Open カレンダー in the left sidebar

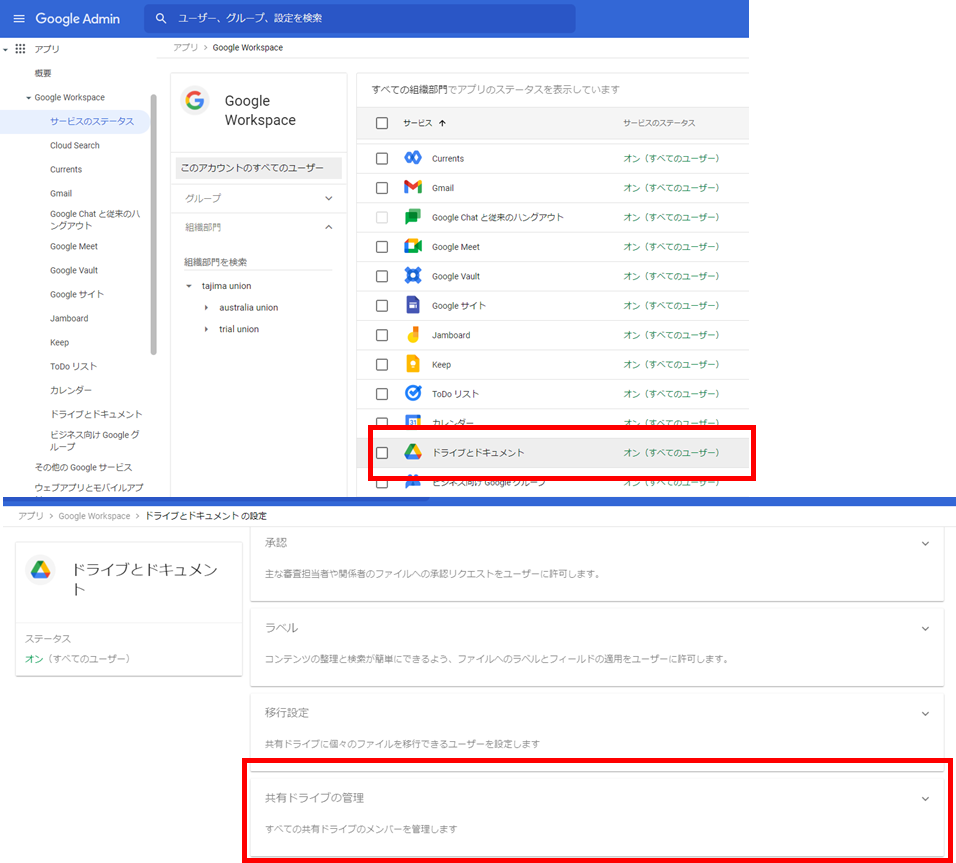[x=71, y=390]
